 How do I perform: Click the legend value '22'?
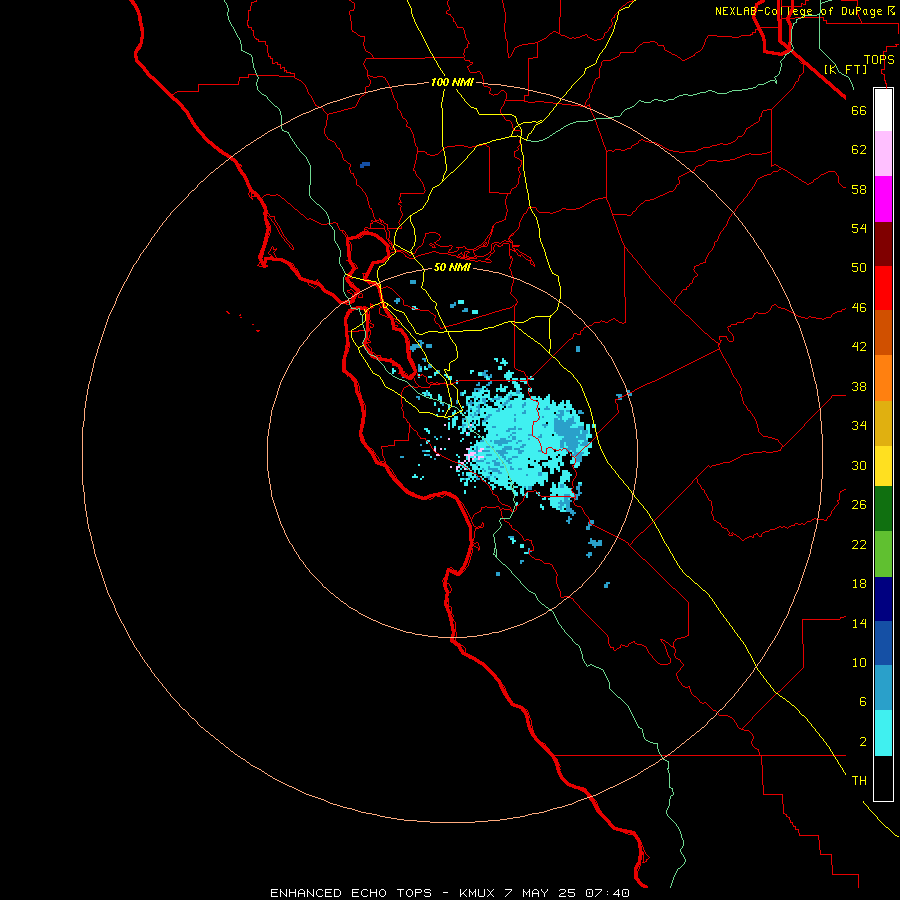(859, 545)
